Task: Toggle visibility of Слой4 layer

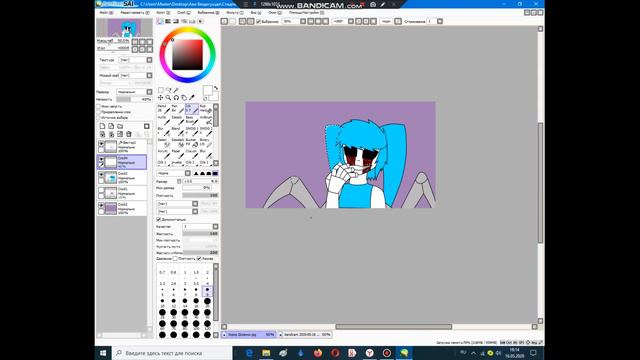Action: click(x=101, y=159)
